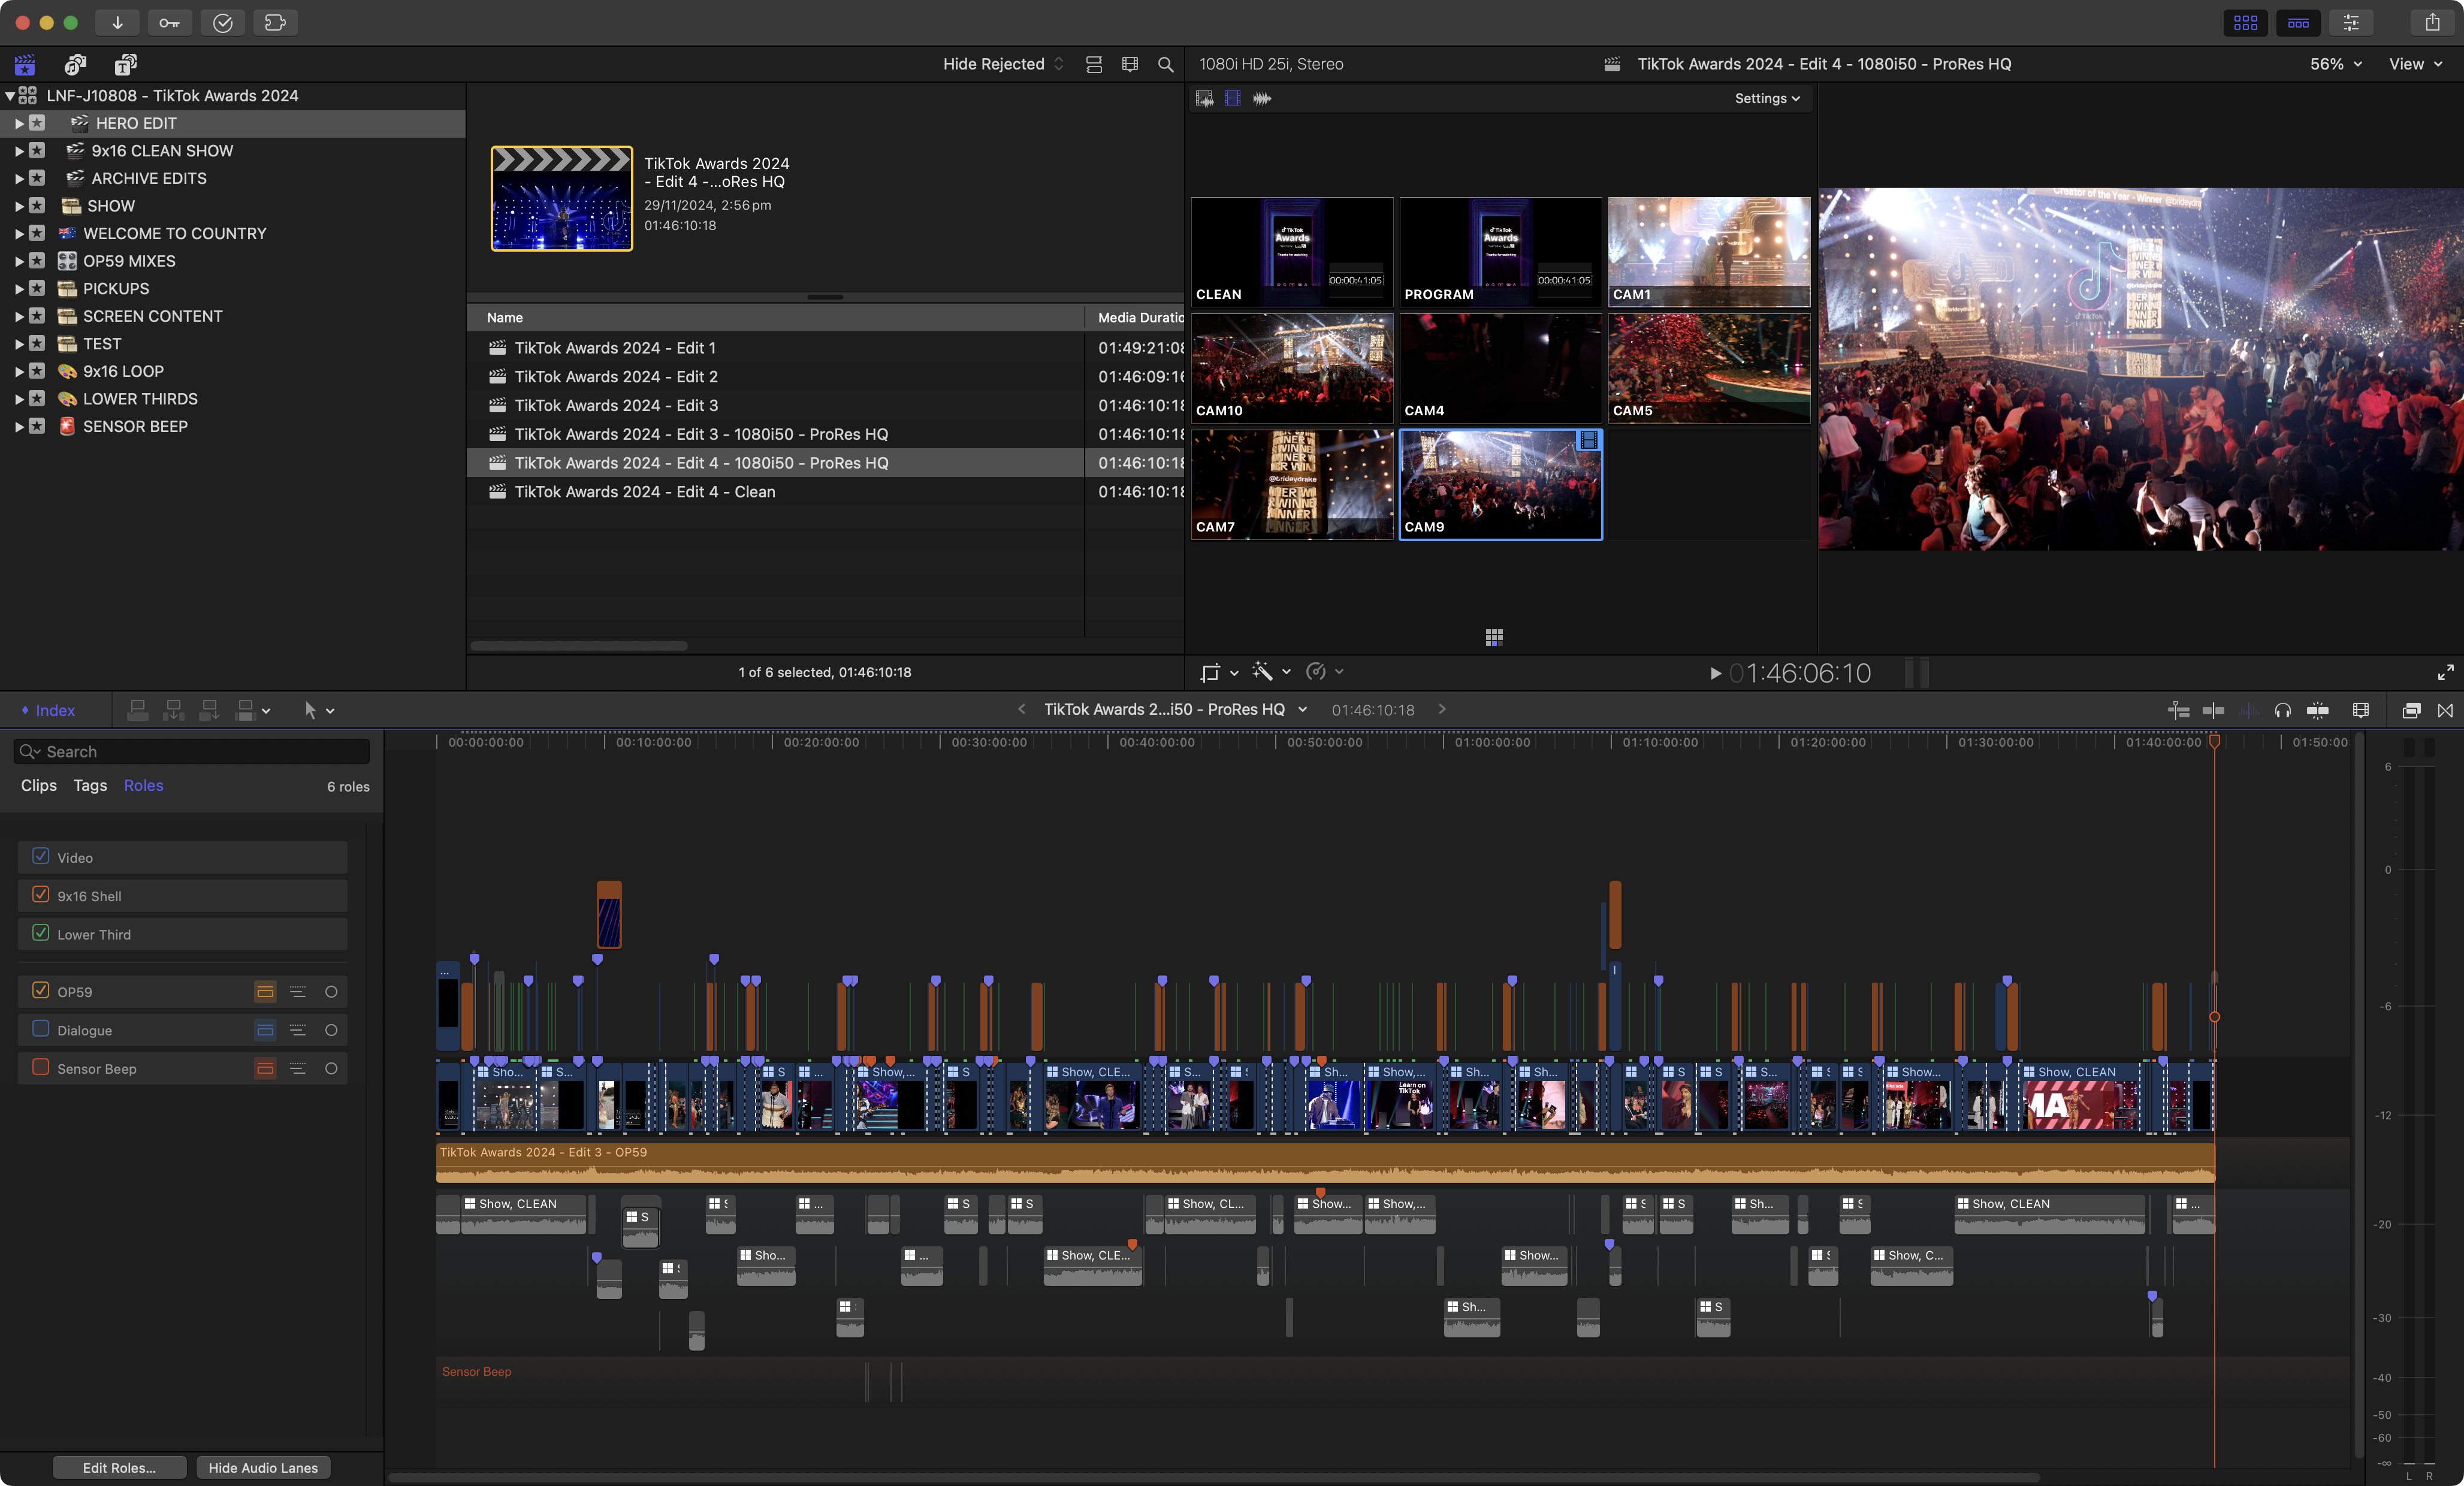This screenshot has height=1486, width=2464.
Task: Click the browser search magnifier icon
Action: pos(1165,64)
